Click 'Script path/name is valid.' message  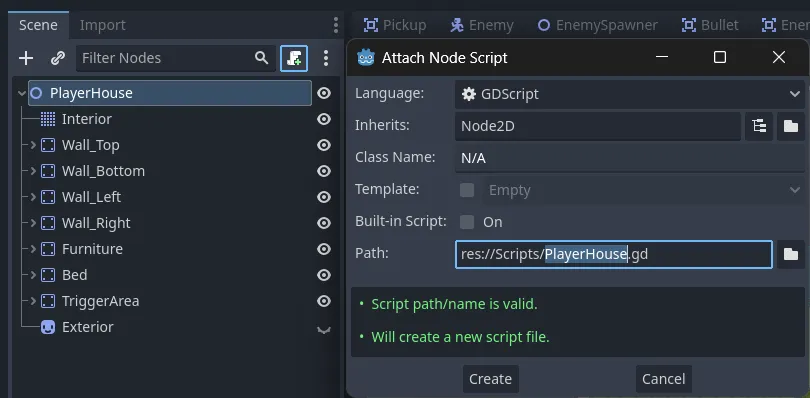click(454, 304)
